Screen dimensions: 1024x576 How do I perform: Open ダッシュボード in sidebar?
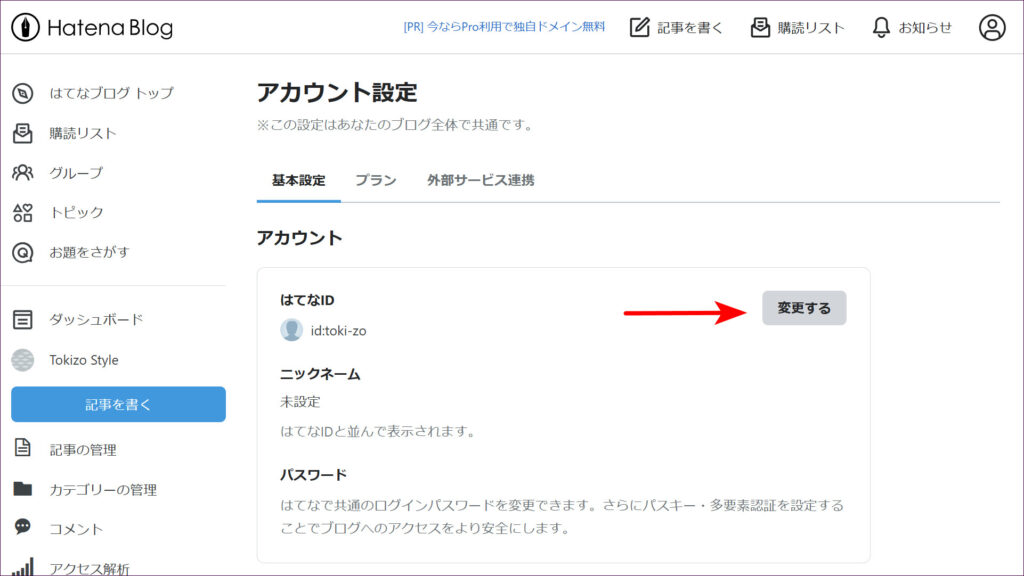[96, 320]
